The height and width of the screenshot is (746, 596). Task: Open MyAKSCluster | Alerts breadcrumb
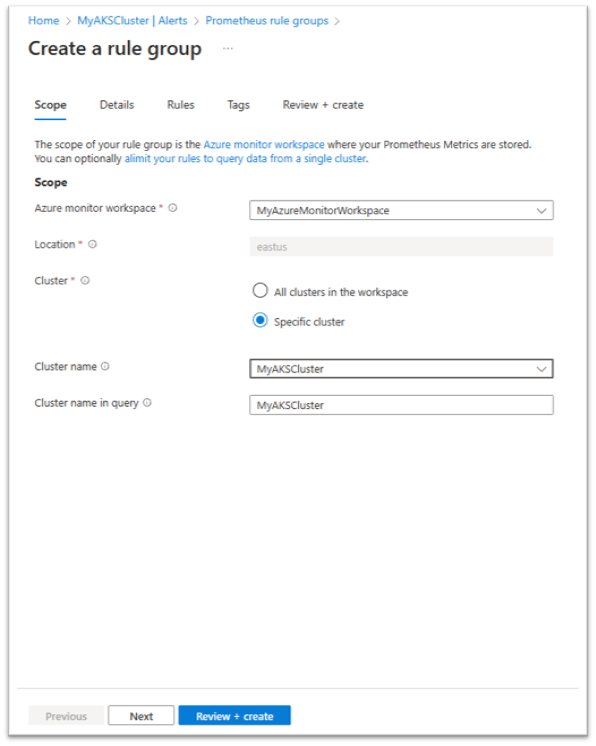click(x=132, y=20)
